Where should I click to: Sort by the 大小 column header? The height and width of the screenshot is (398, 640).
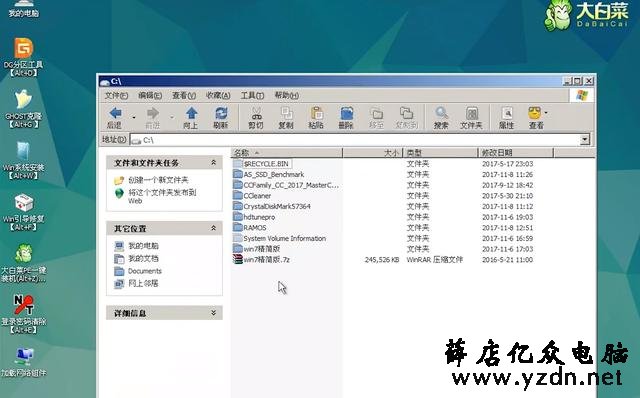tap(373, 153)
